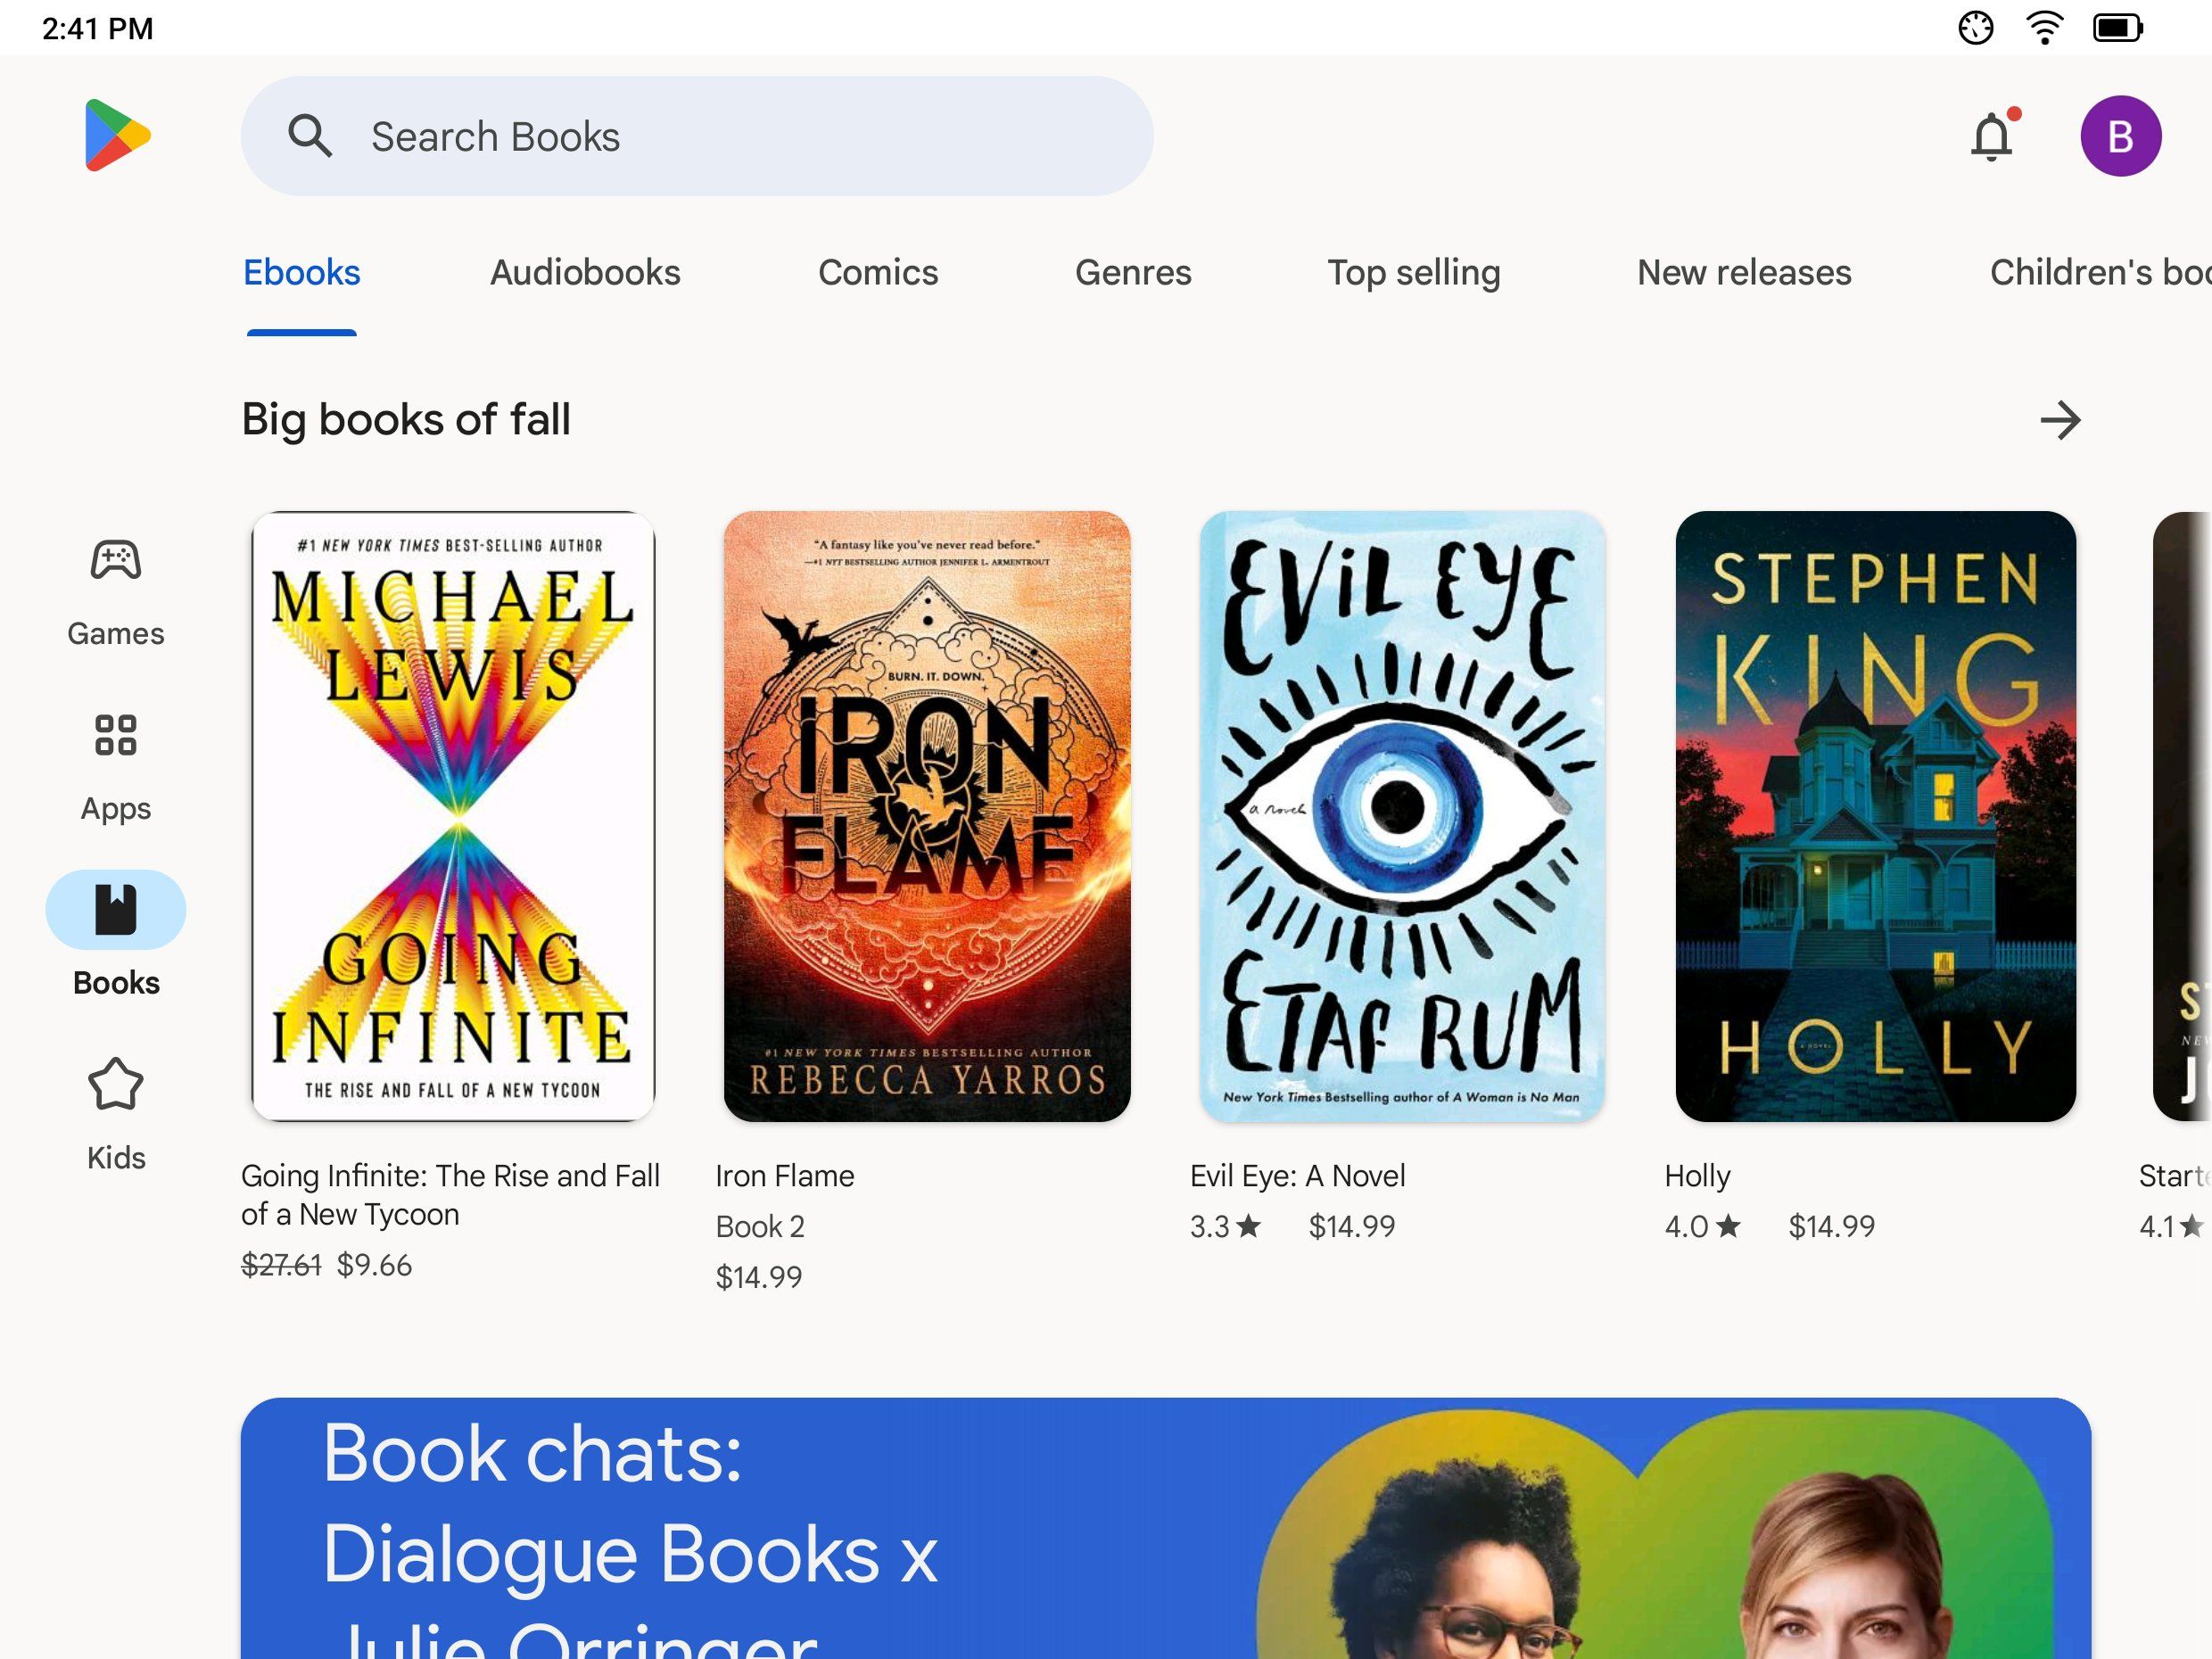Viewport: 2212px width, 1659px height.
Task: Switch to the Comics tab
Action: [x=878, y=272]
